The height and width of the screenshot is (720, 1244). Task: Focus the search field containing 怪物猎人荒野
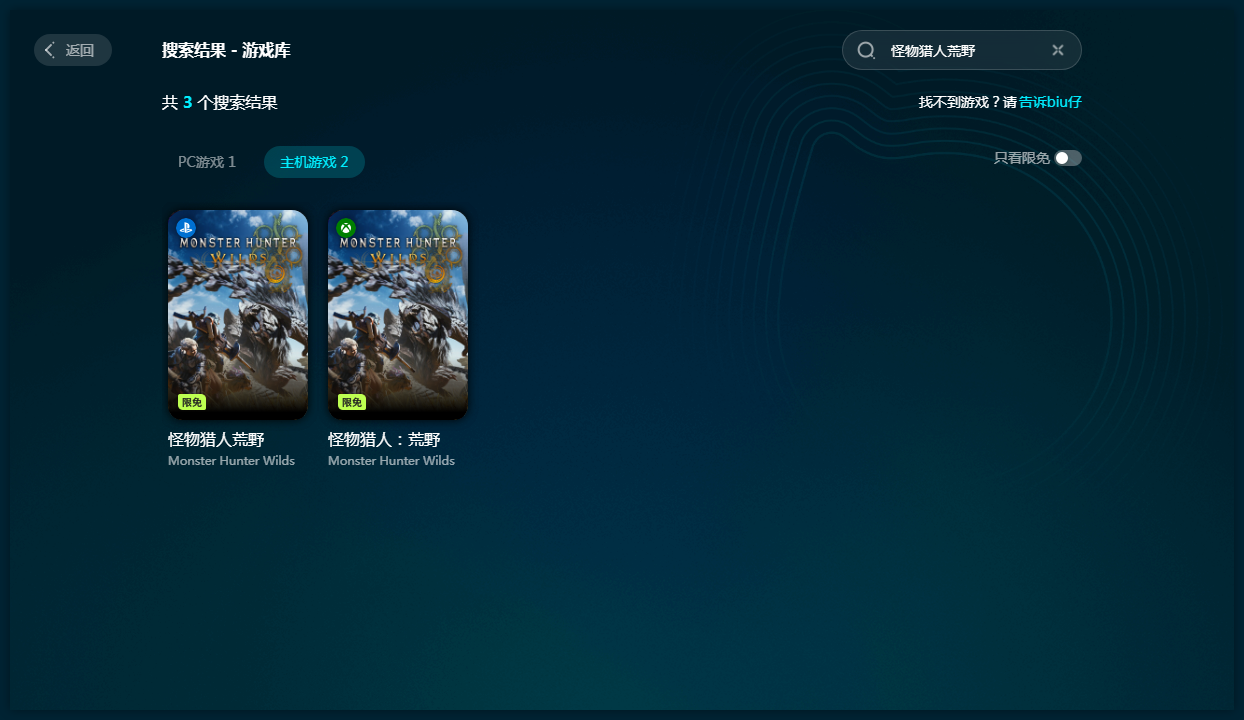[962, 50]
